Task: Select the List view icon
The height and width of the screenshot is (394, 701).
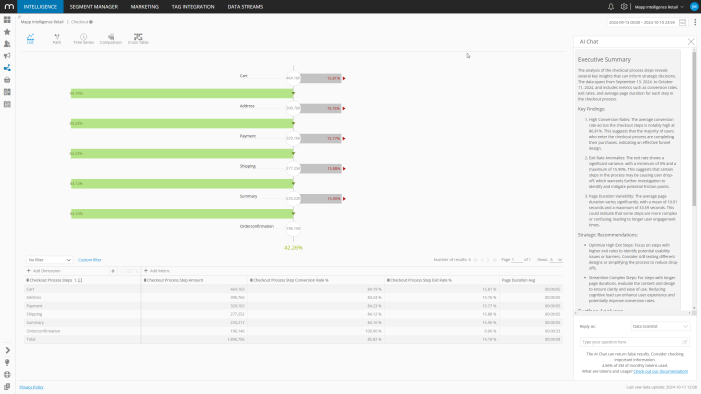Action: [x=30, y=39]
